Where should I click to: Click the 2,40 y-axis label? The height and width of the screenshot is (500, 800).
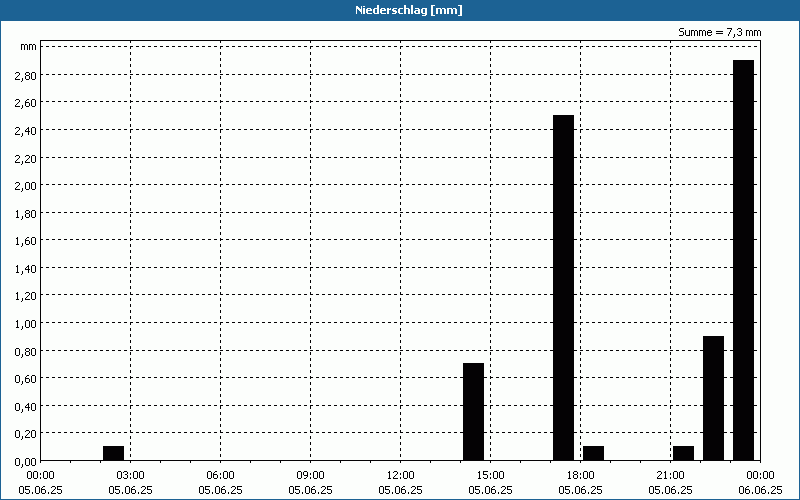tap(26, 130)
